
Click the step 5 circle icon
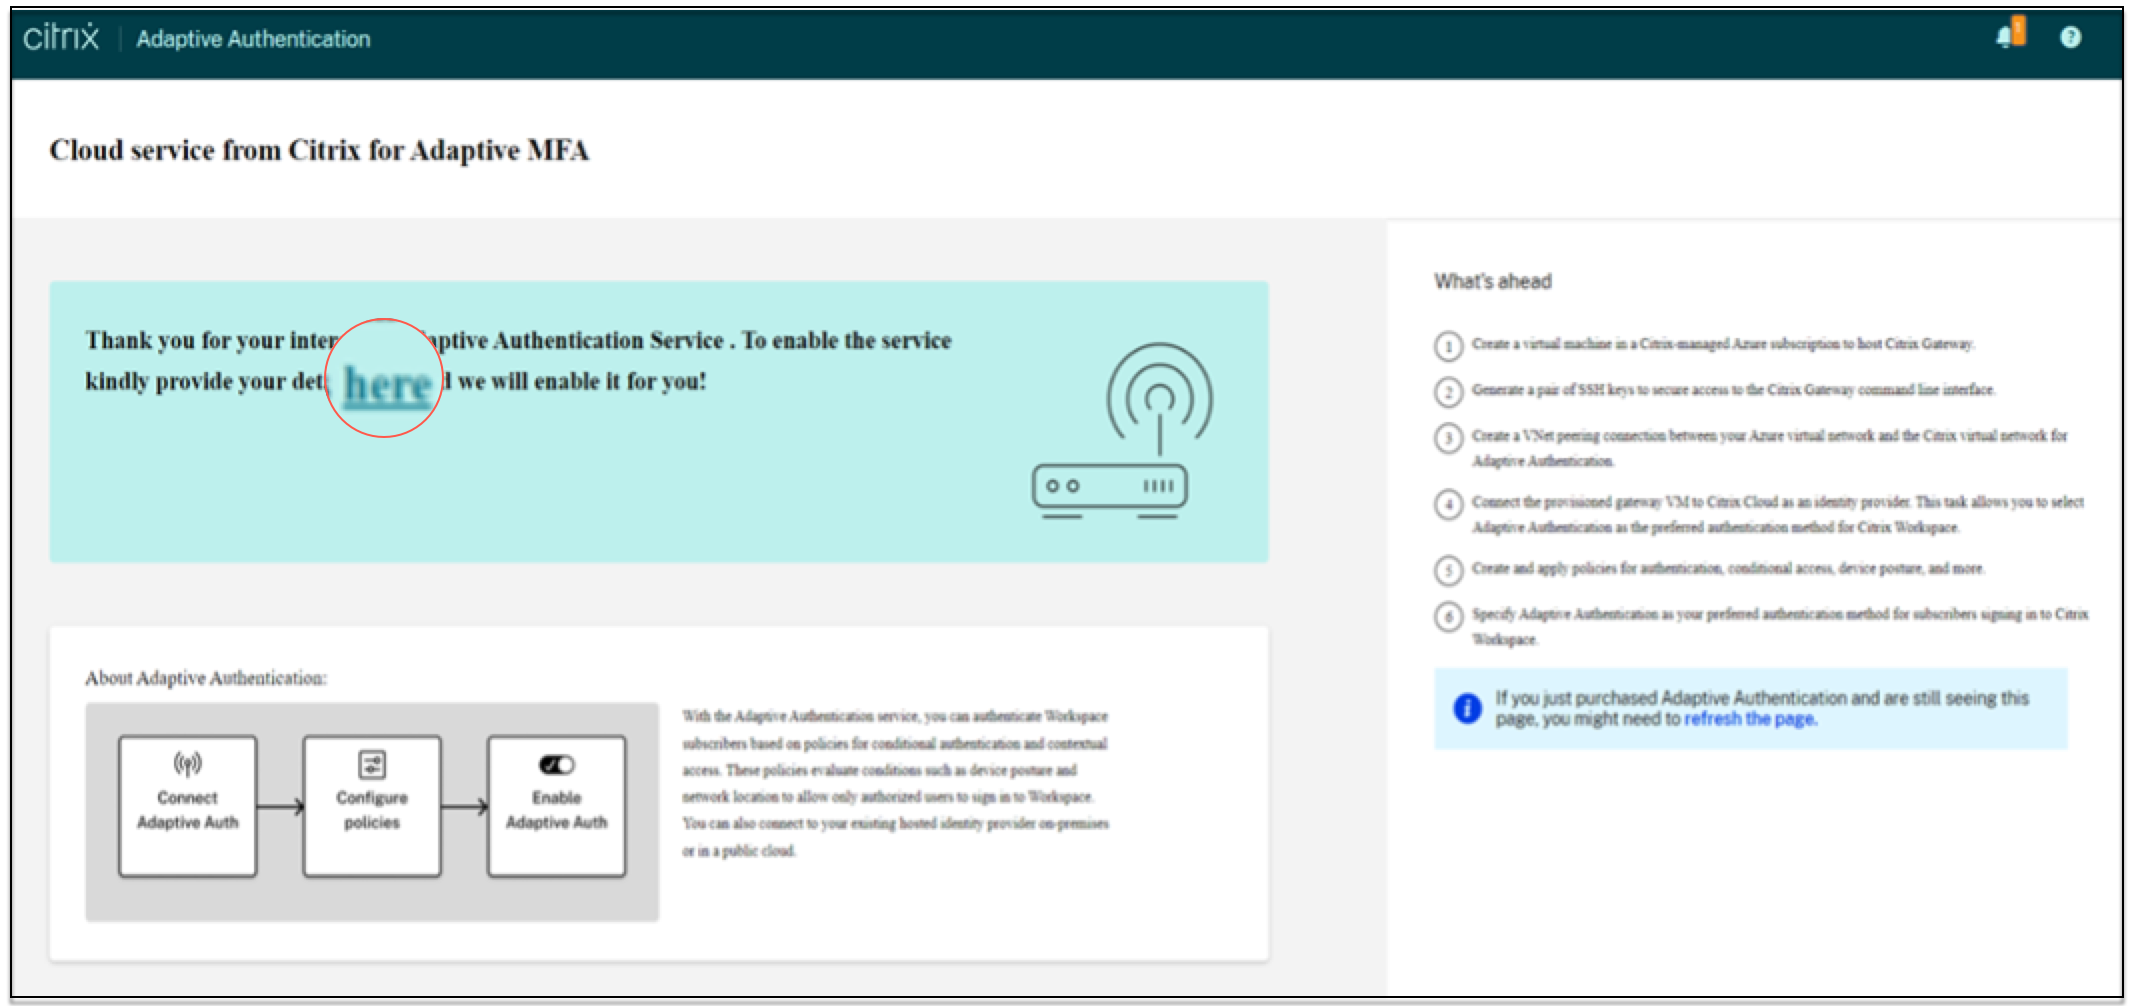tap(1448, 570)
